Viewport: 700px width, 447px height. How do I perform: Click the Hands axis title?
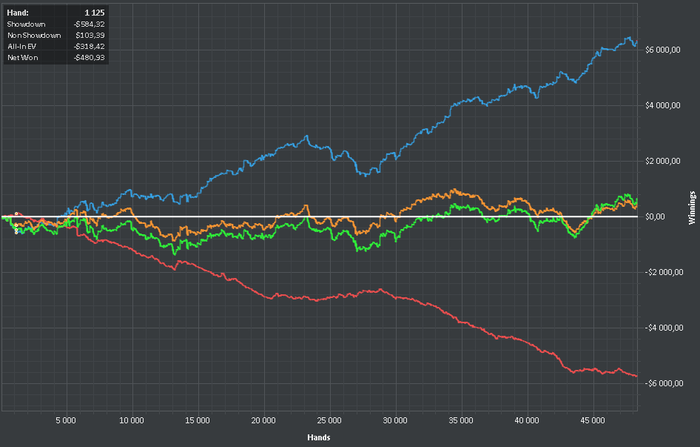tap(319, 437)
